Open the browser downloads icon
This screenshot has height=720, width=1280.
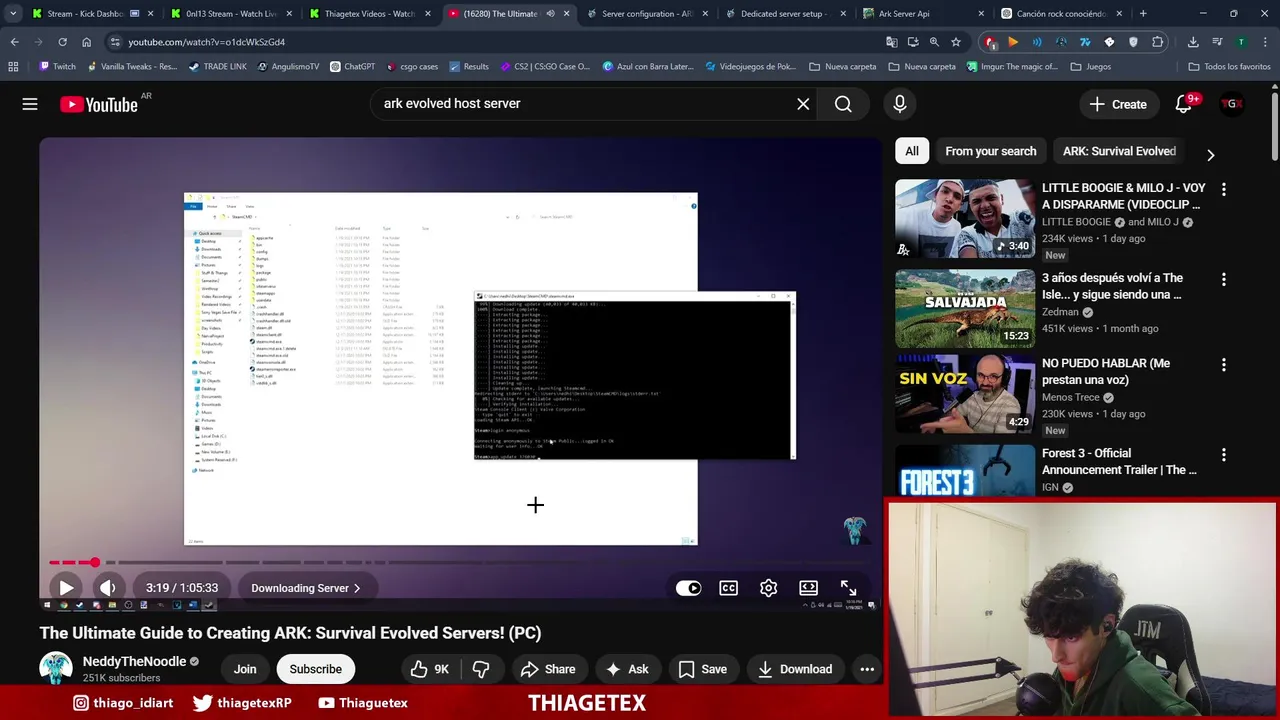[1193, 42]
